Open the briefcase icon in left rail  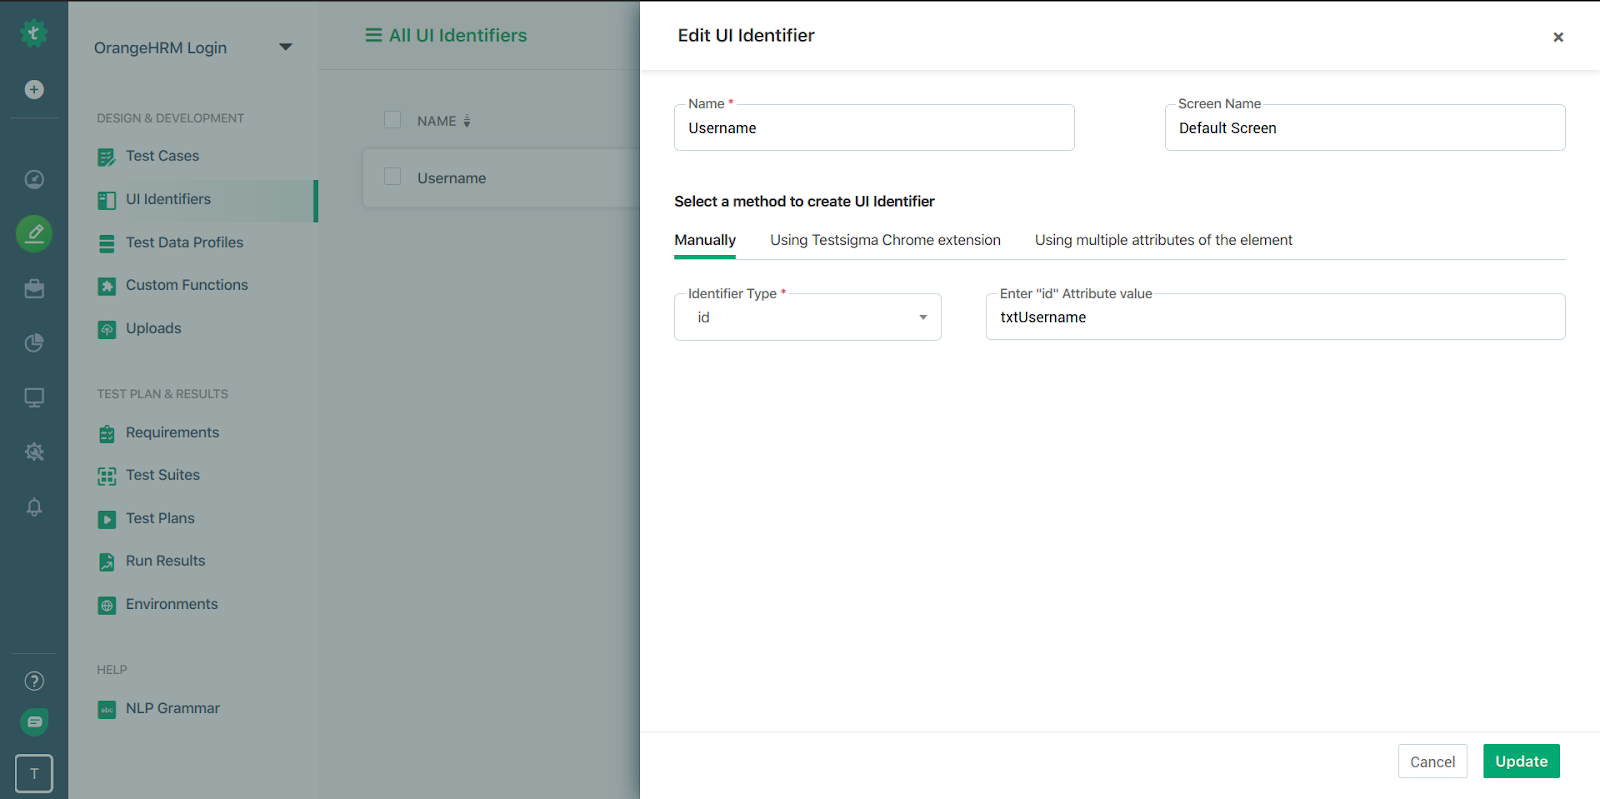[34, 289]
